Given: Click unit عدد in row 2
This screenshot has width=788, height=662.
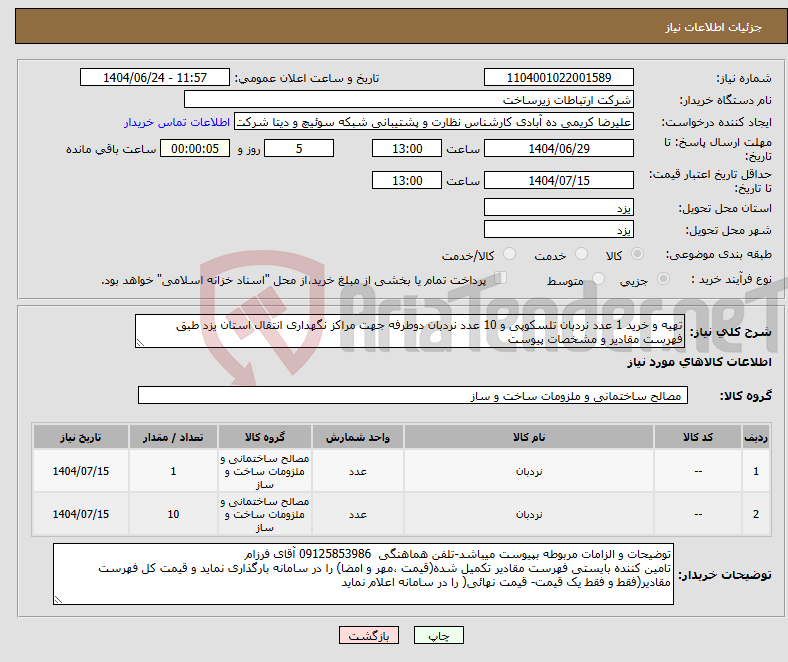Looking at the screenshot, I should pyautogui.click(x=358, y=514).
